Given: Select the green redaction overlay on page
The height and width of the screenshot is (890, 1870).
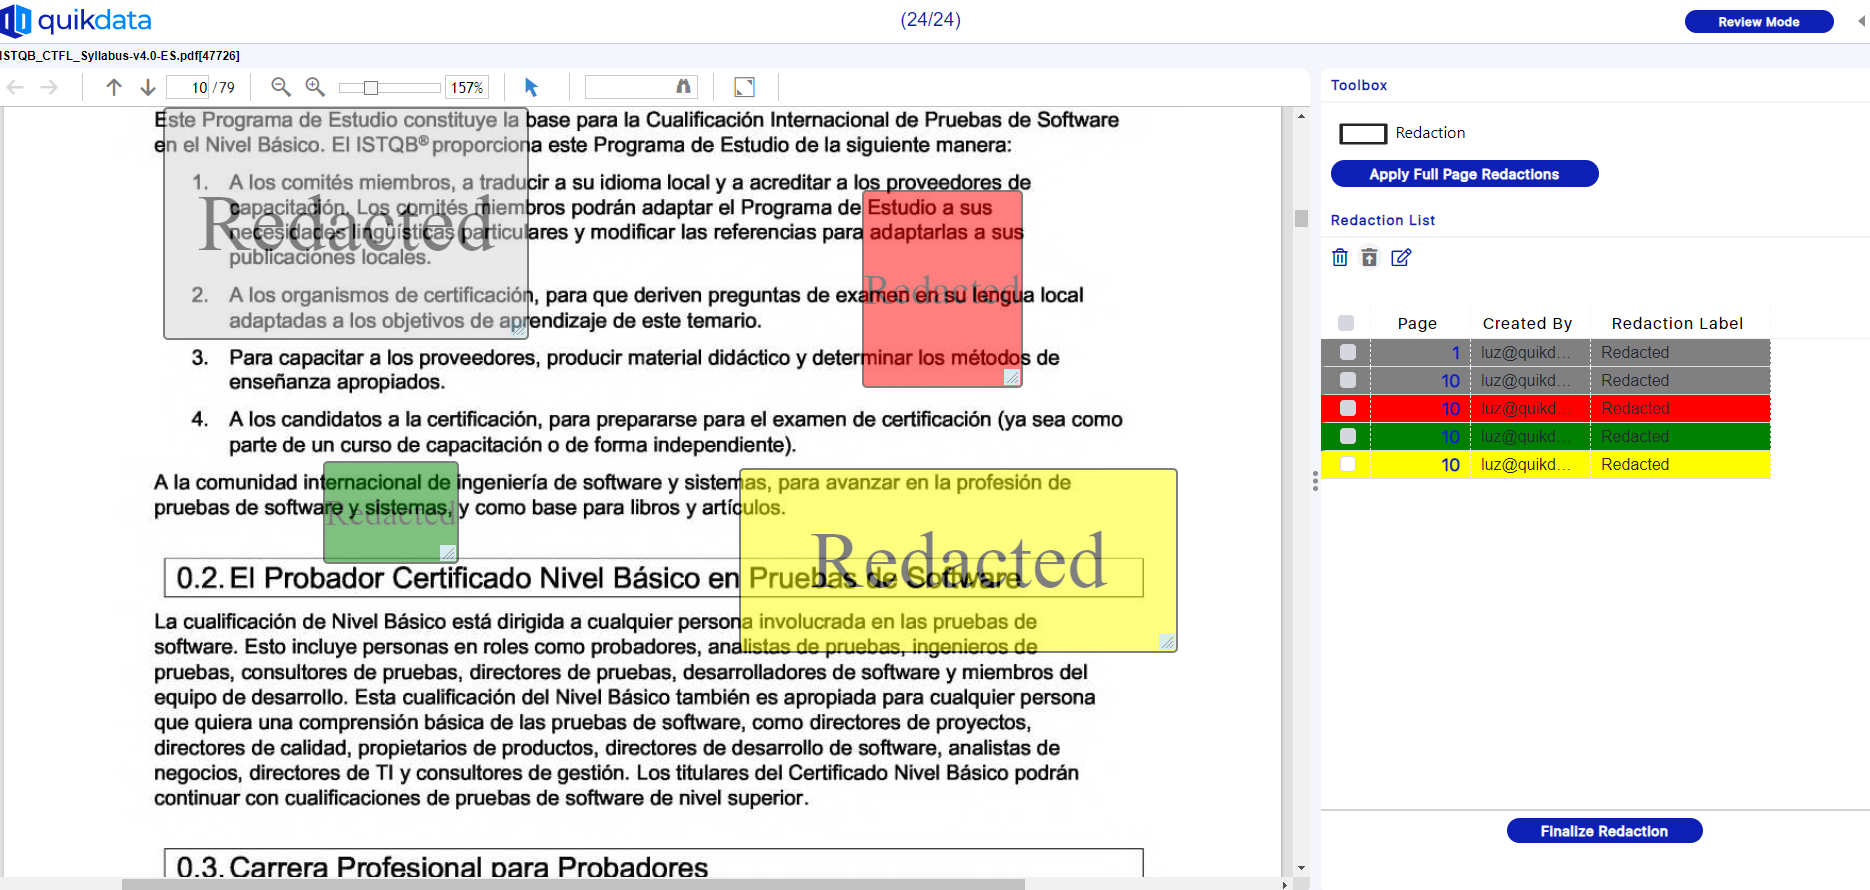Looking at the screenshot, I should click(391, 511).
